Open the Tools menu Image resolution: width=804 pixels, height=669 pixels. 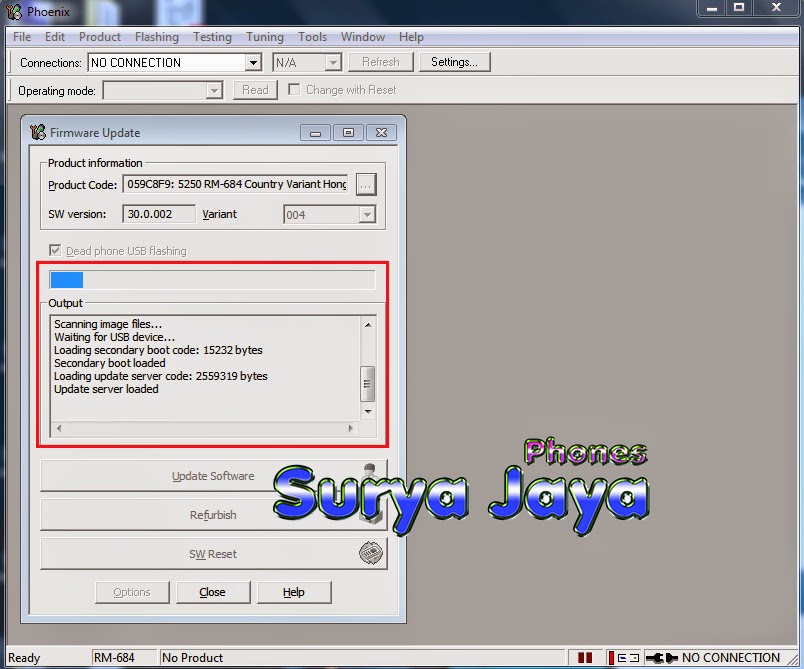pos(312,37)
